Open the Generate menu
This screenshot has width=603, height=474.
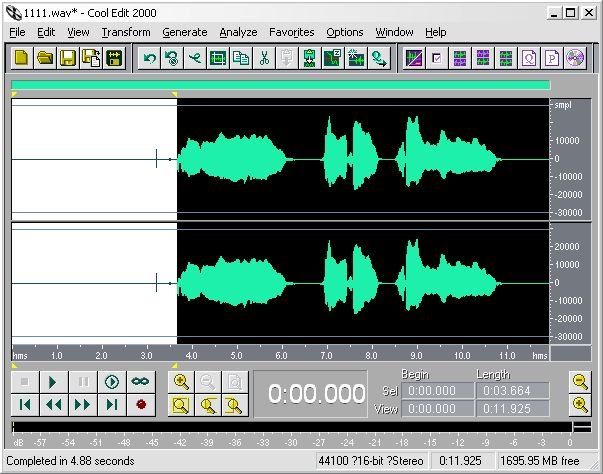(x=185, y=32)
